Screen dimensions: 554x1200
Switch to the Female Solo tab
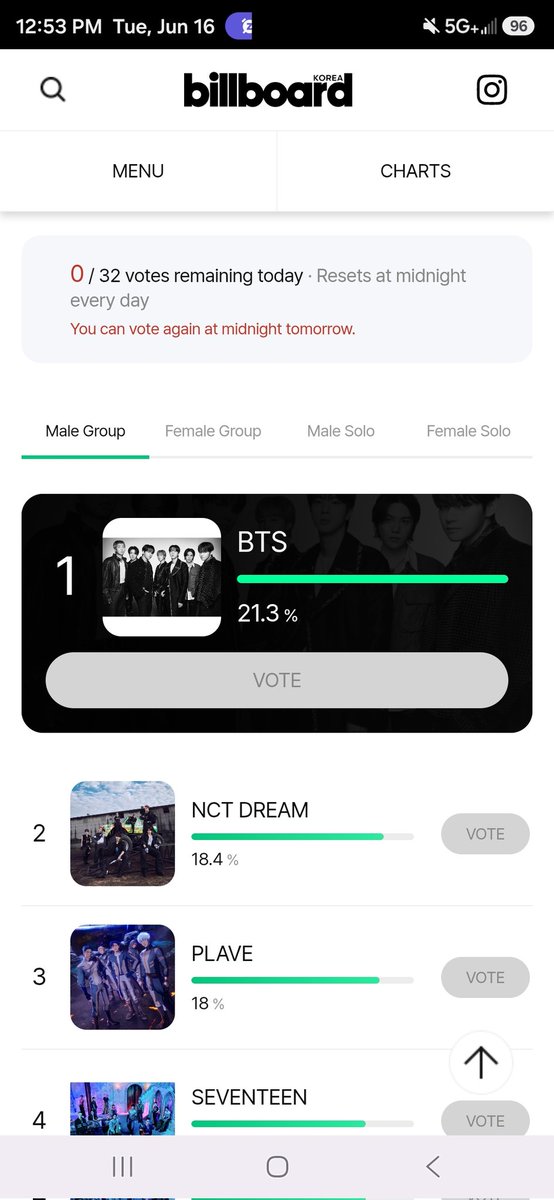point(468,431)
